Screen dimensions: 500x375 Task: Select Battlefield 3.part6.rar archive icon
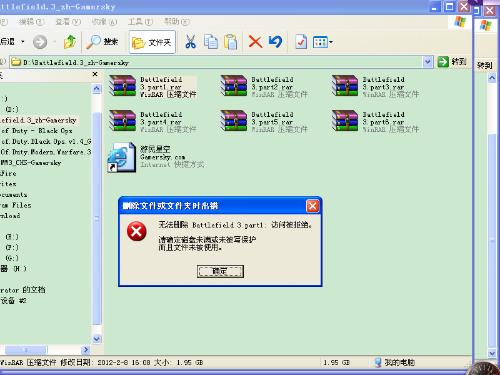point(345,121)
